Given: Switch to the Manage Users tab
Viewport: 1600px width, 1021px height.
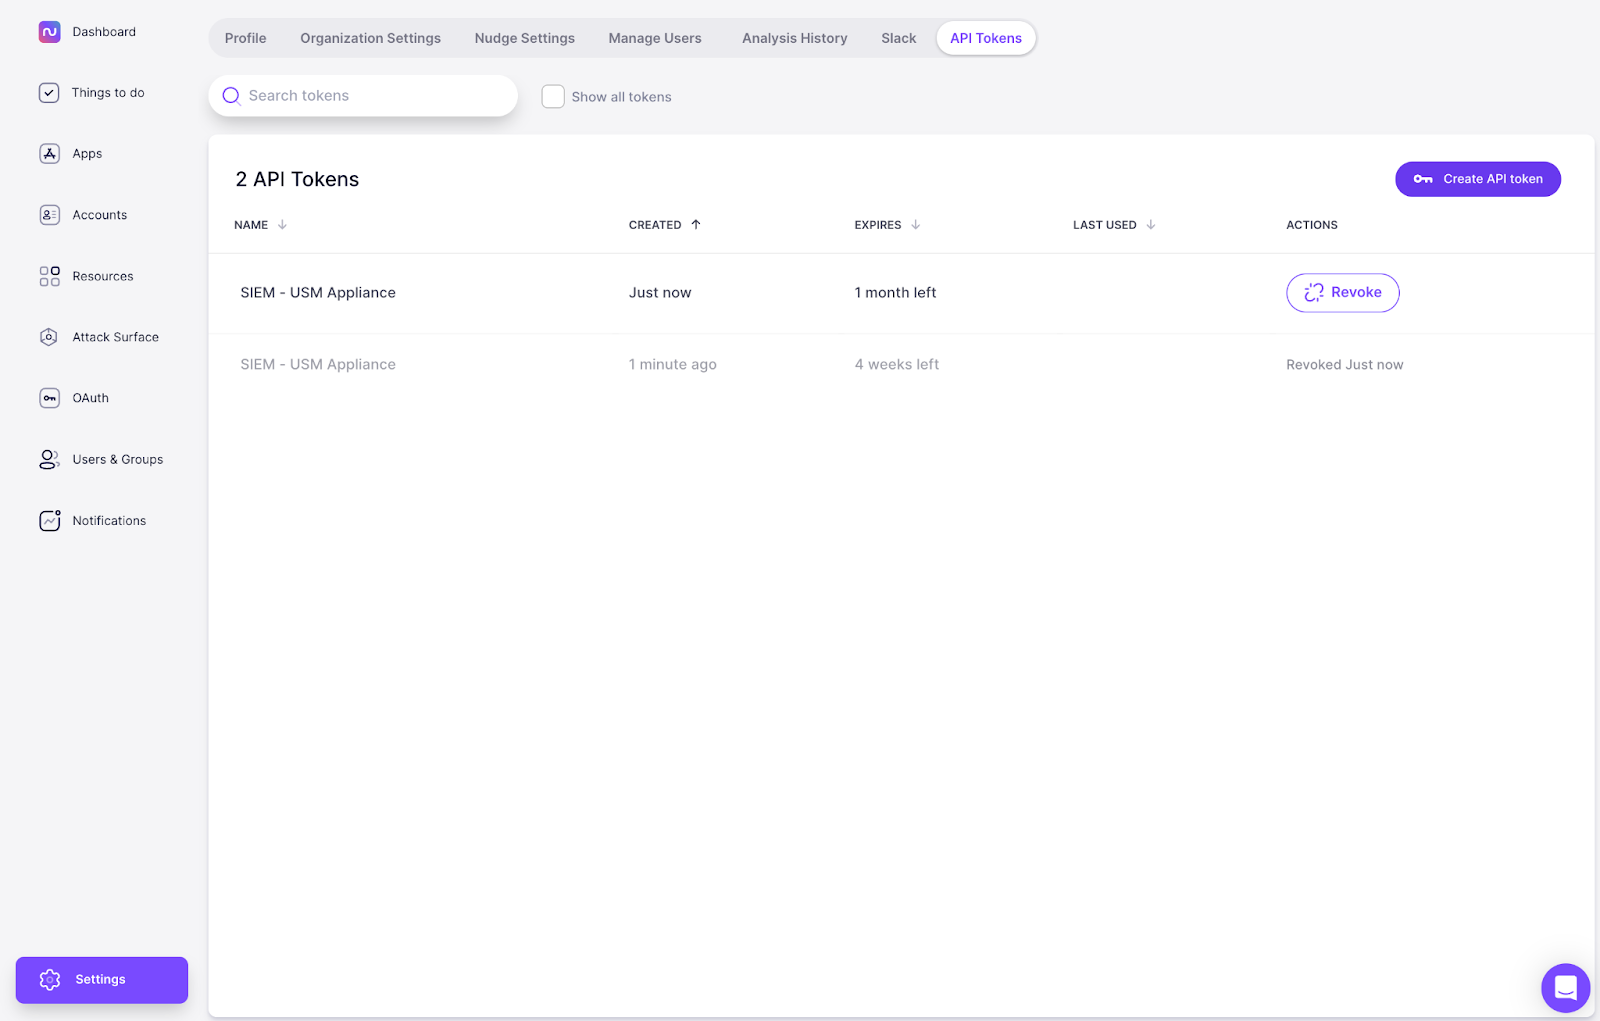Looking at the screenshot, I should tap(655, 38).
